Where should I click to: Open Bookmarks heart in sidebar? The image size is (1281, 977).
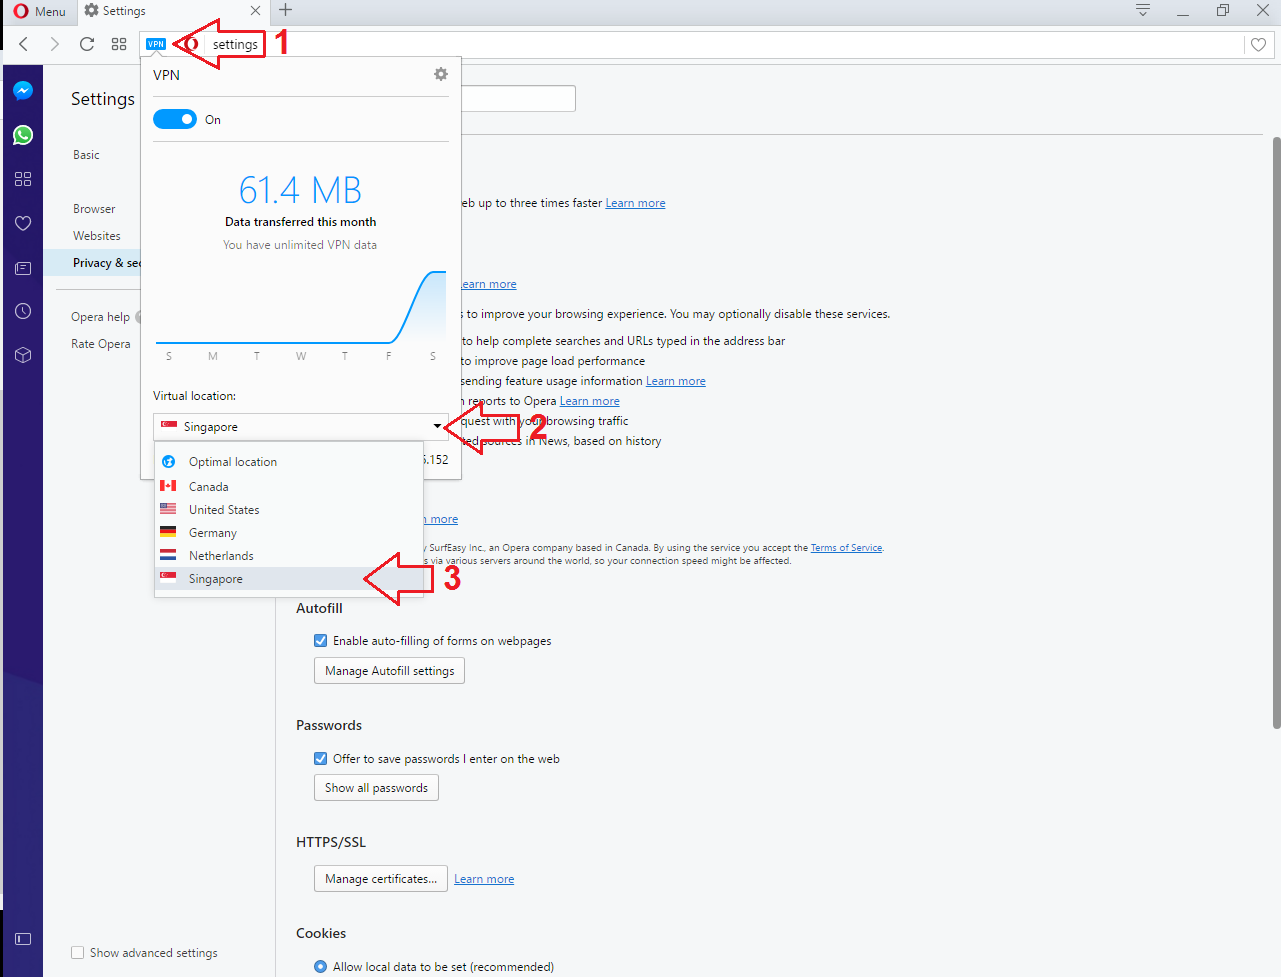pyautogui.click(x=23, y=223)
